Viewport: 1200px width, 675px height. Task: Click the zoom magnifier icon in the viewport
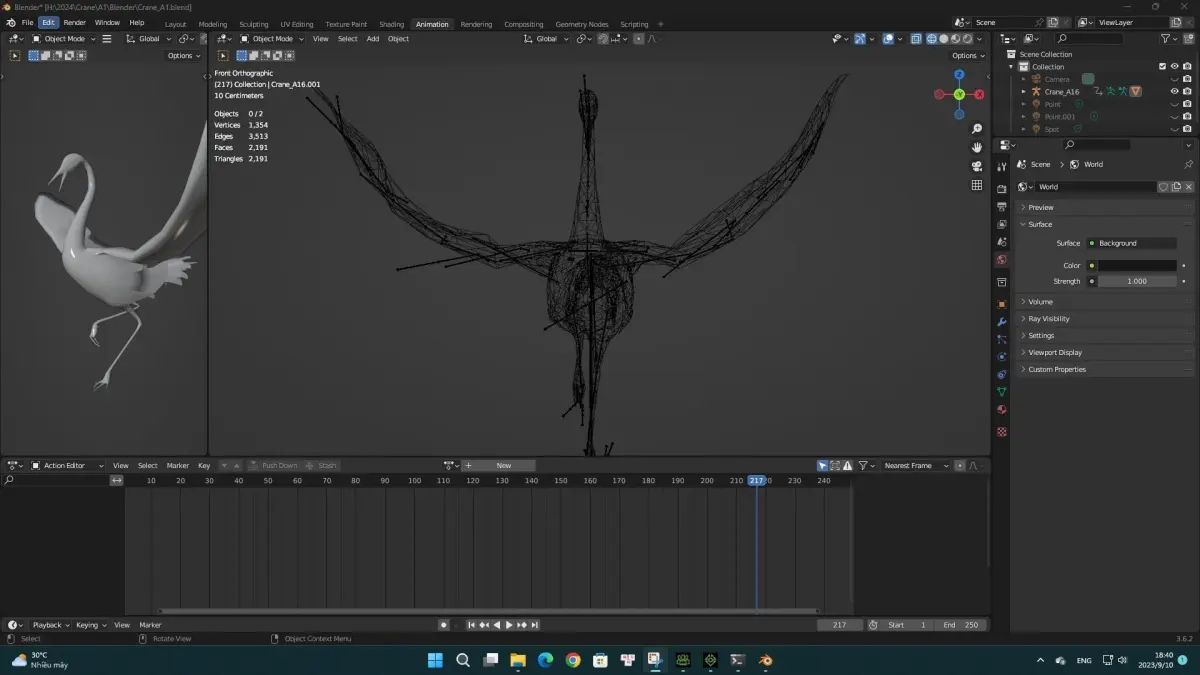(977, 129)
